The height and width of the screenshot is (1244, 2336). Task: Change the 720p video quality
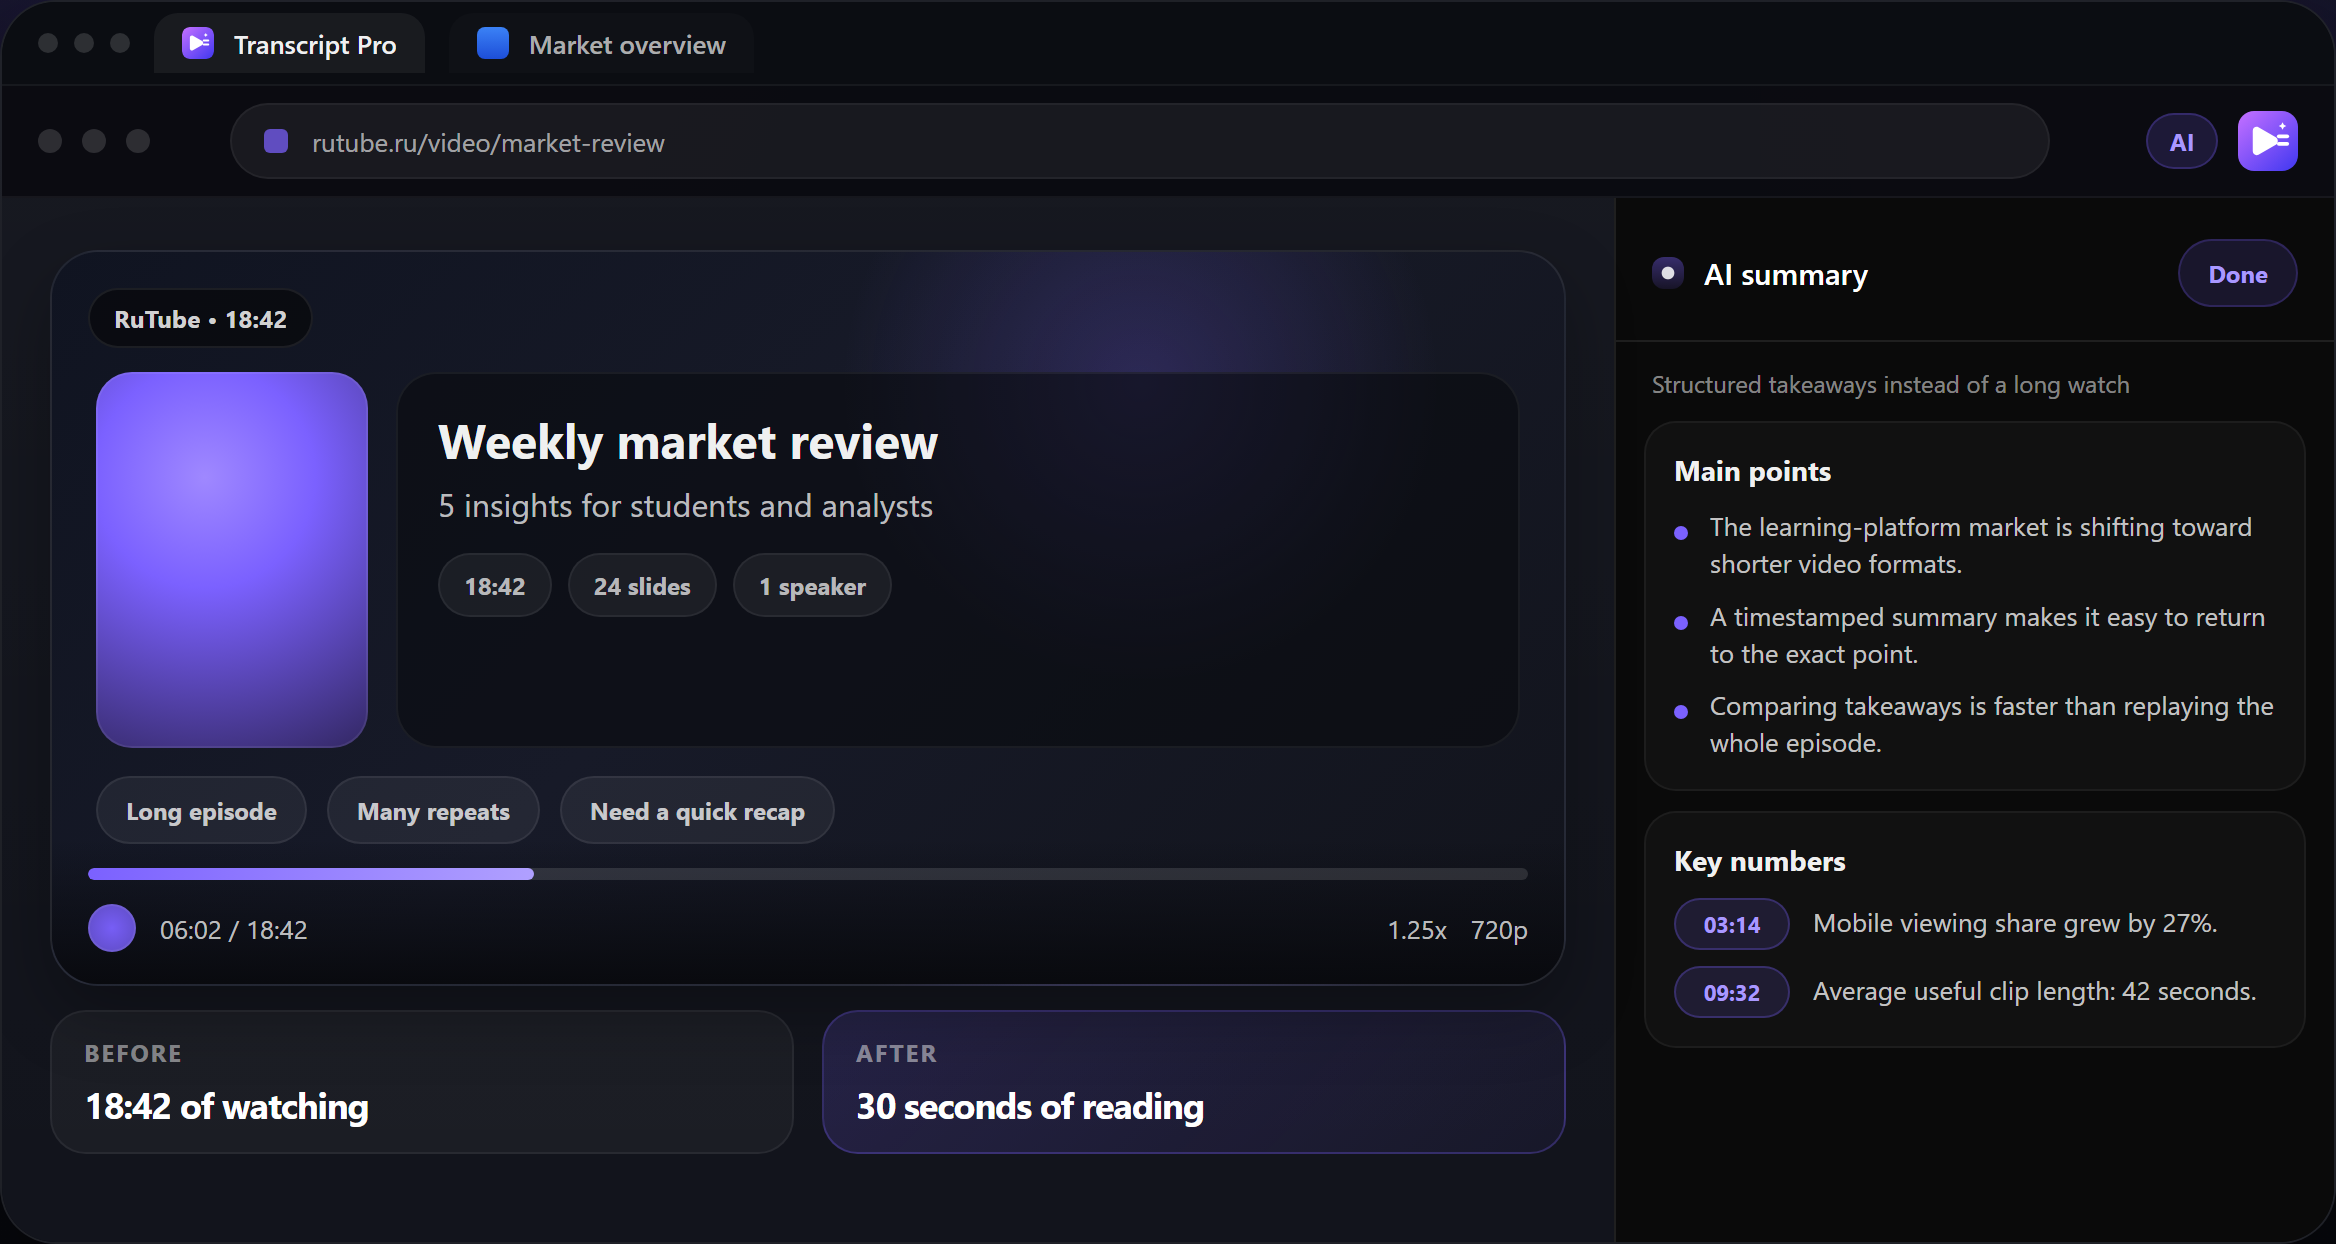(1499, 930)
